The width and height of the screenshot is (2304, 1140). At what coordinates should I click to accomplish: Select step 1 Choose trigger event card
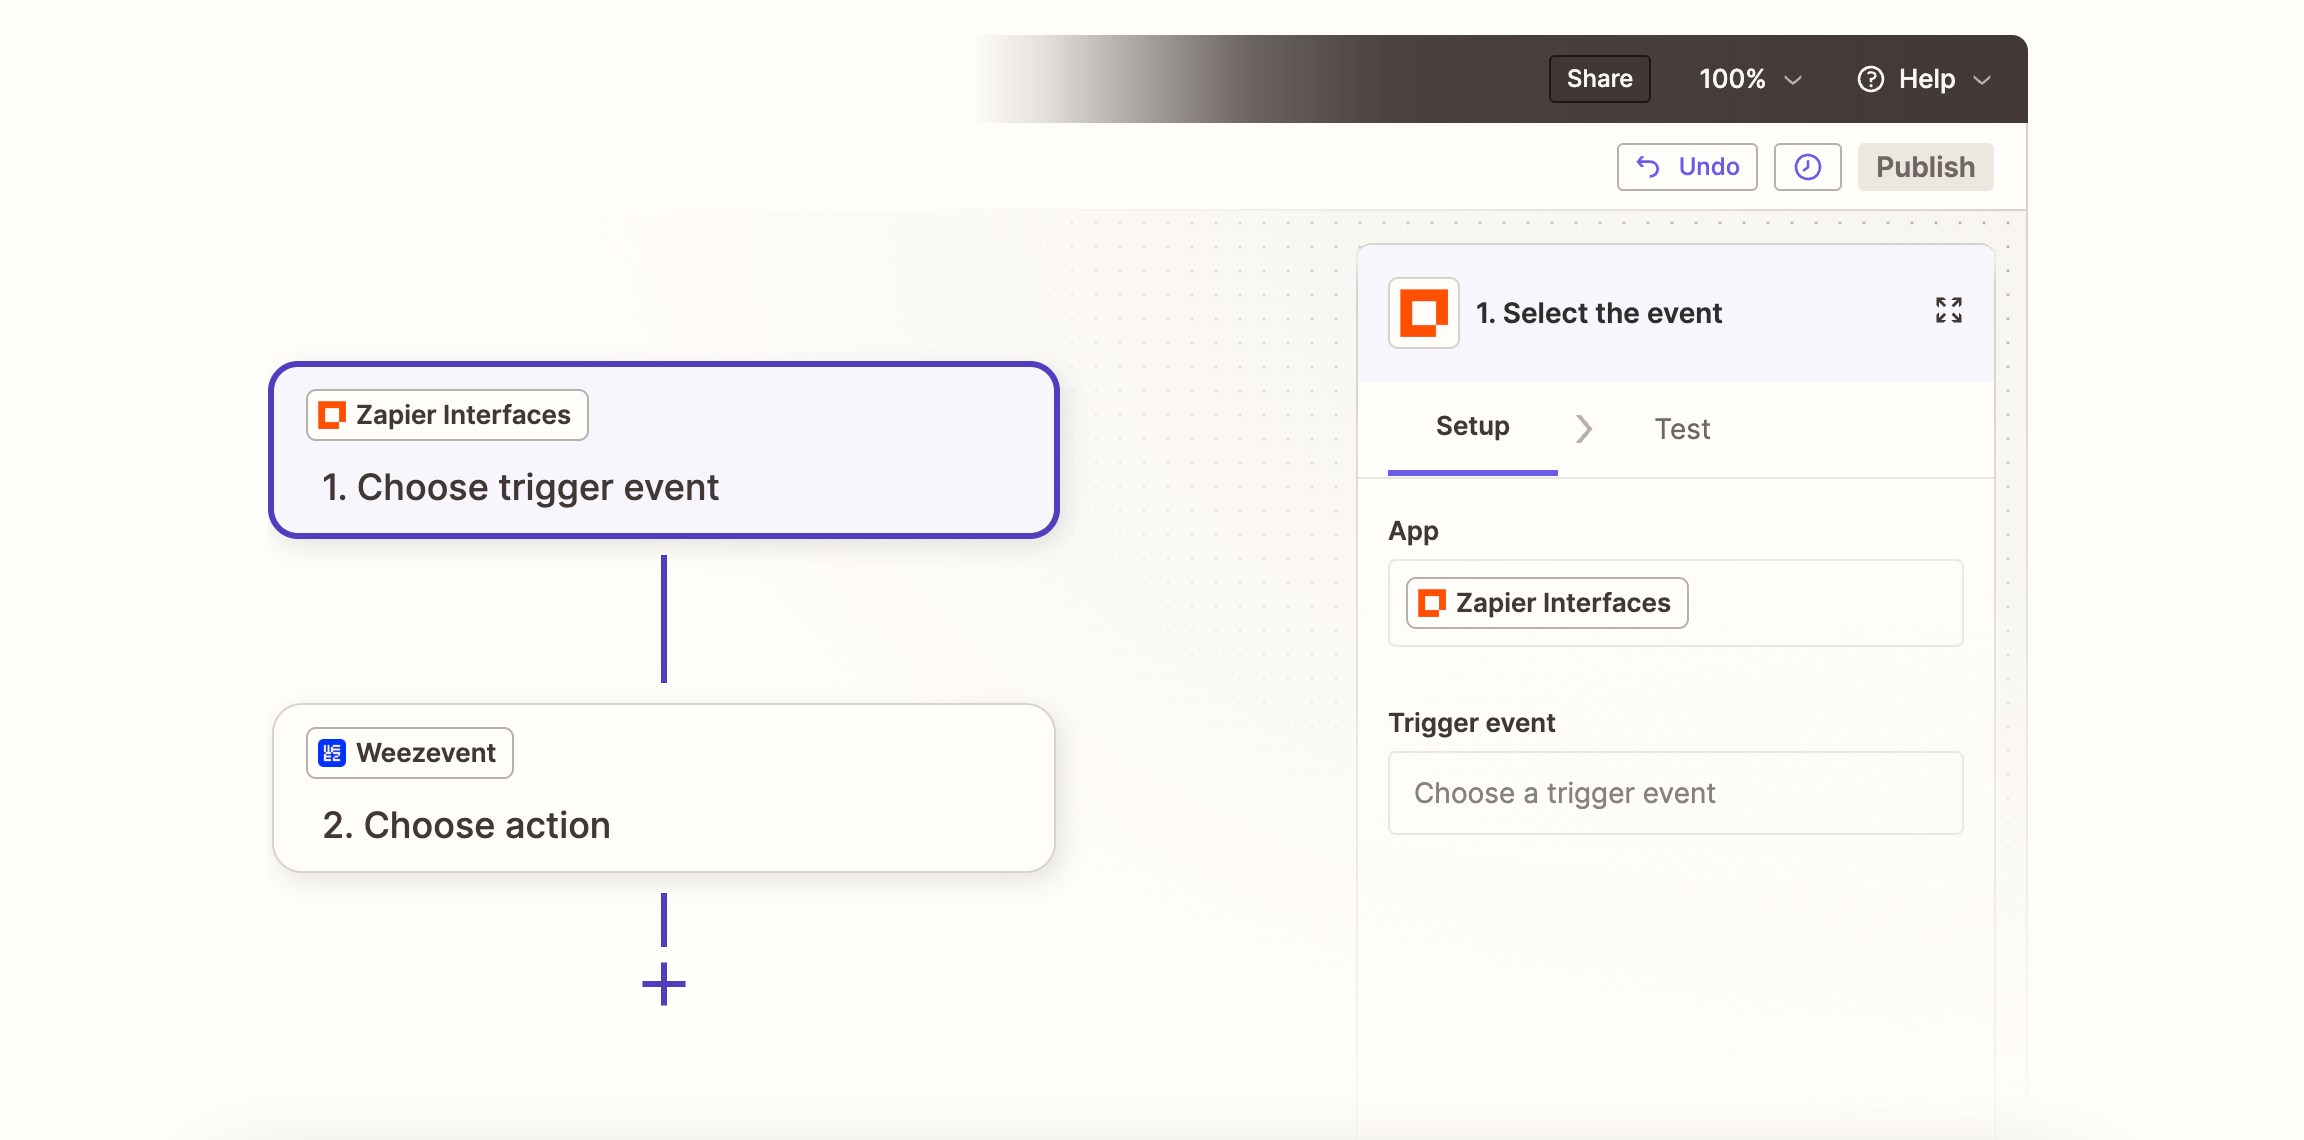pyautogui.click(x=663, y=450)
